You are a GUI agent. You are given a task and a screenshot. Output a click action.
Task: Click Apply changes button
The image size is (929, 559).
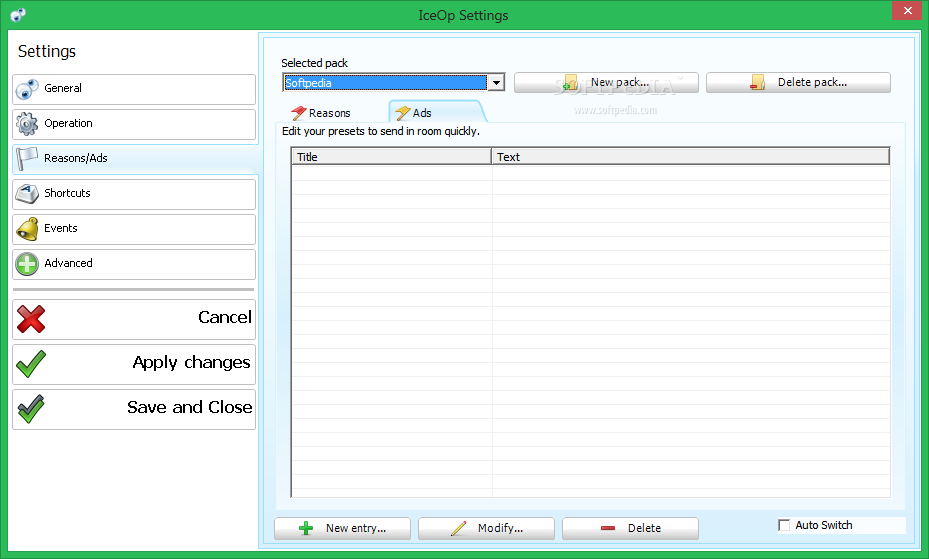click(x=134, y=364)
